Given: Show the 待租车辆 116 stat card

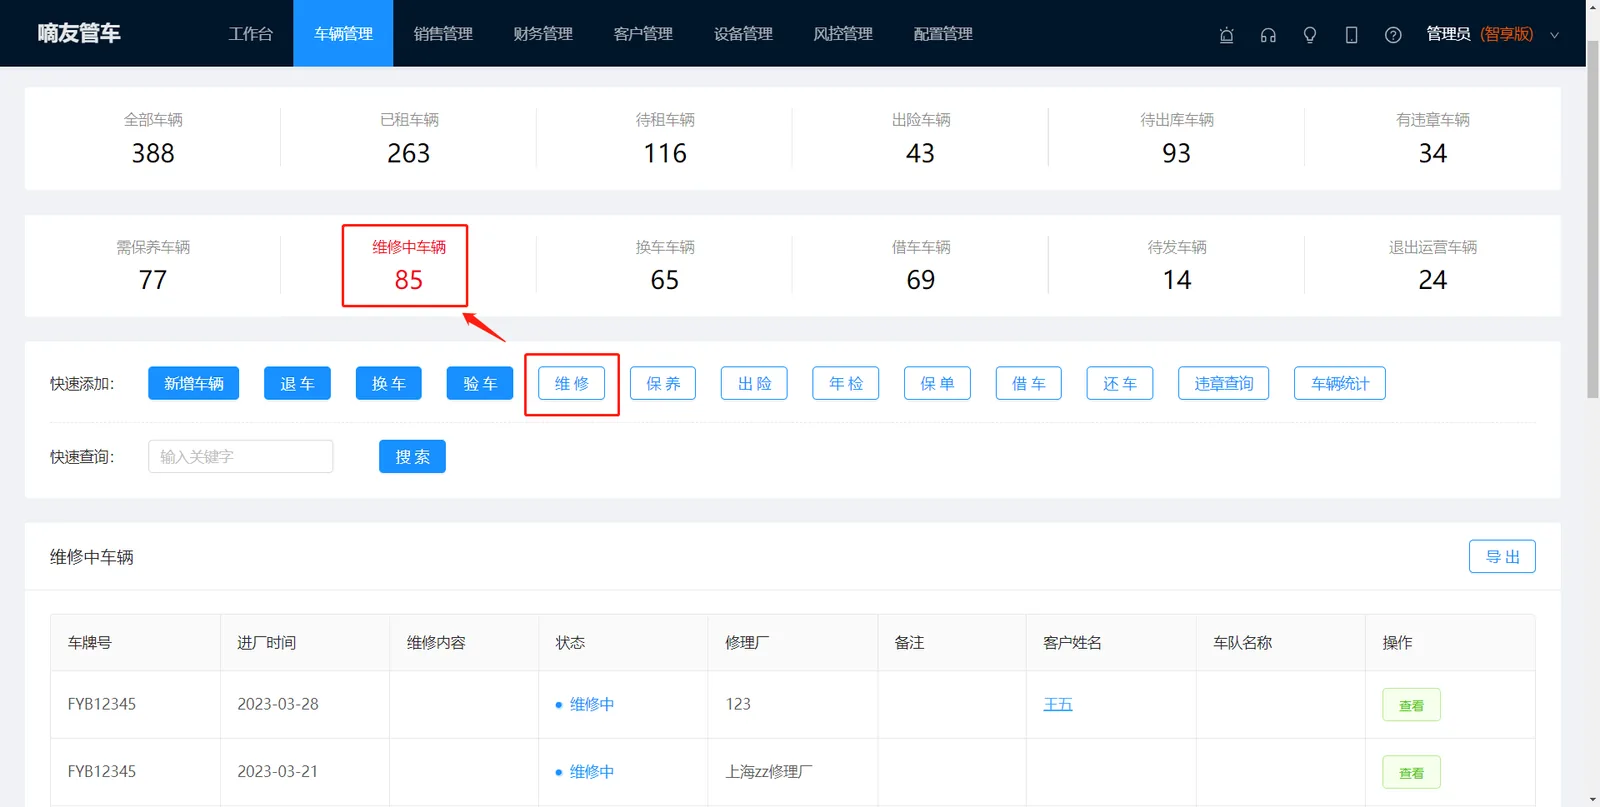Looking at the screenshot, I should 665,138.
